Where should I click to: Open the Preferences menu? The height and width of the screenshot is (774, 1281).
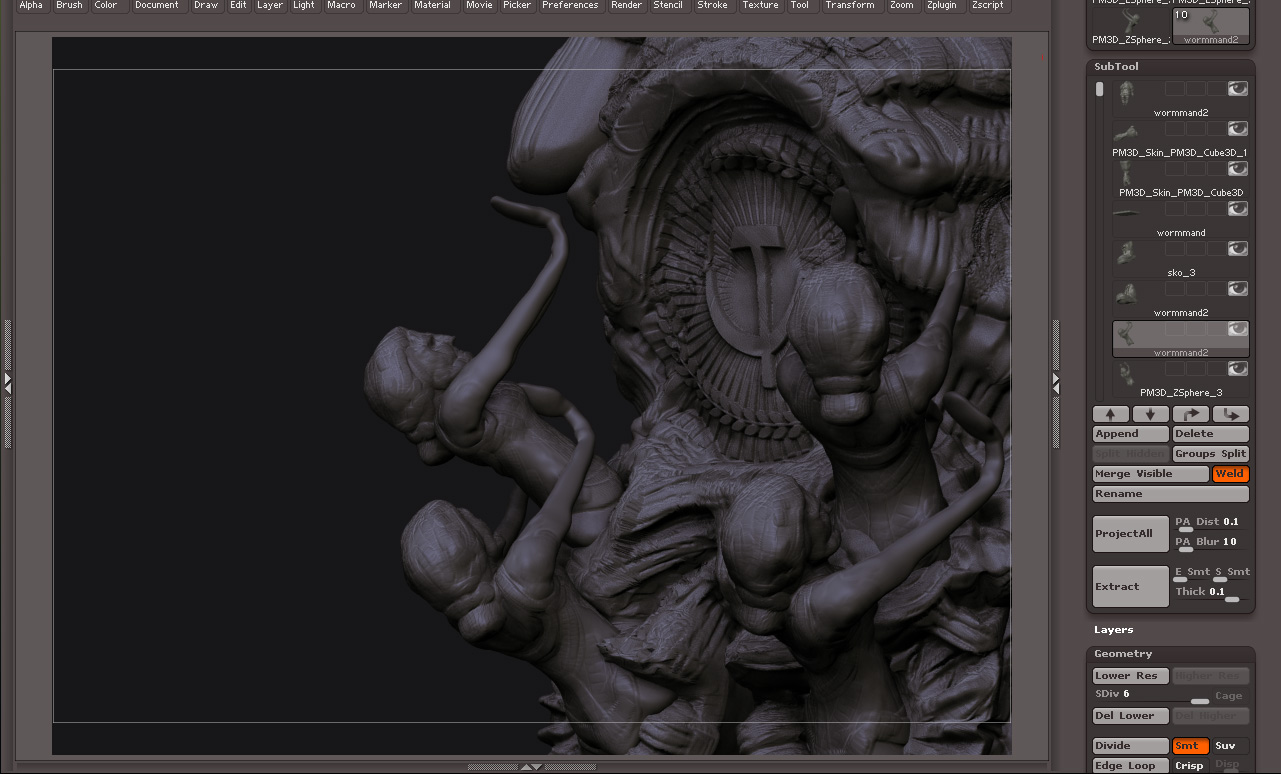[571, 6]
